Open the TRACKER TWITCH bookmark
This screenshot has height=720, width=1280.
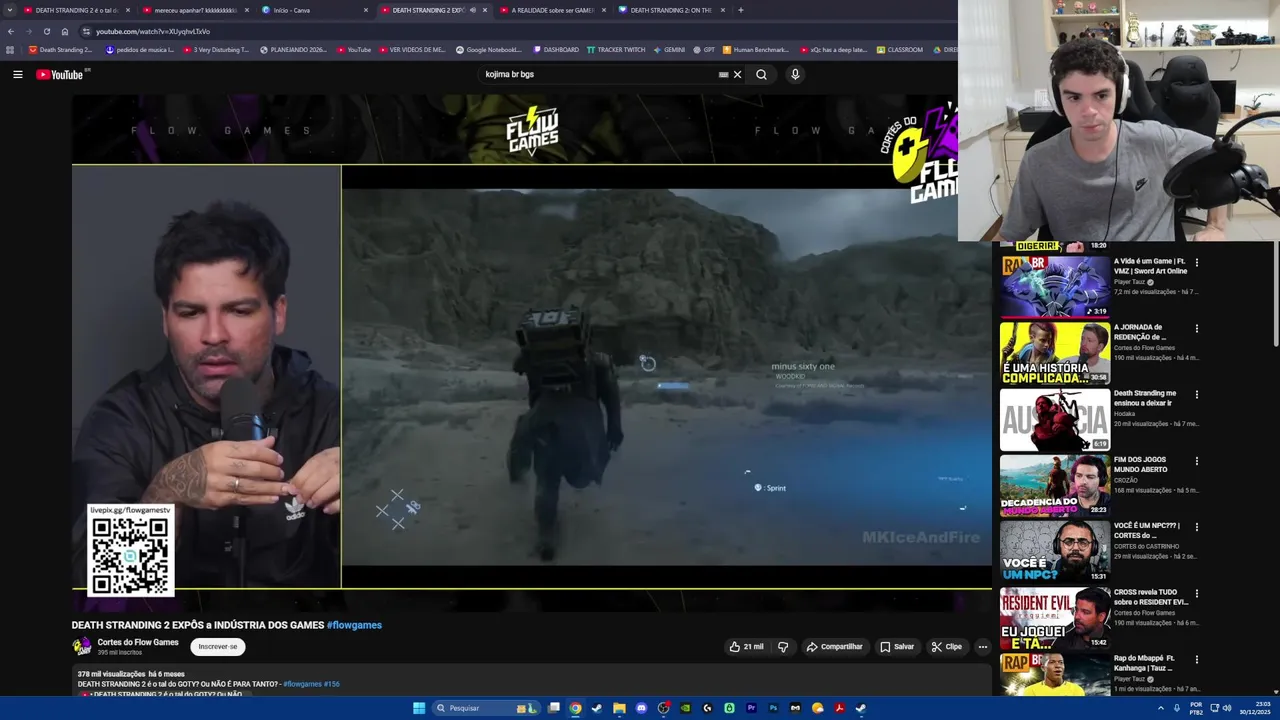pos(615,49)
